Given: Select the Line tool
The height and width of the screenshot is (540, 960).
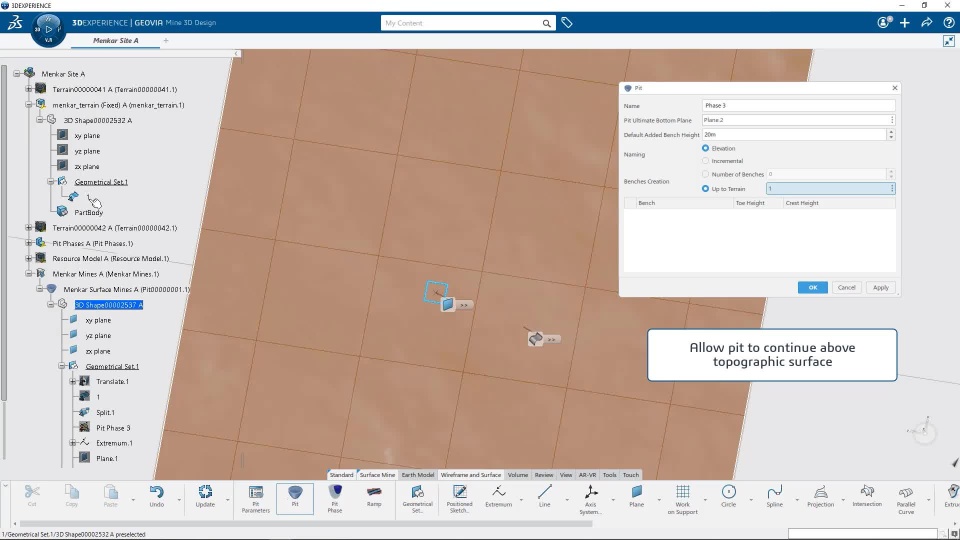Looking at the screenshot, I should point(544,495).
